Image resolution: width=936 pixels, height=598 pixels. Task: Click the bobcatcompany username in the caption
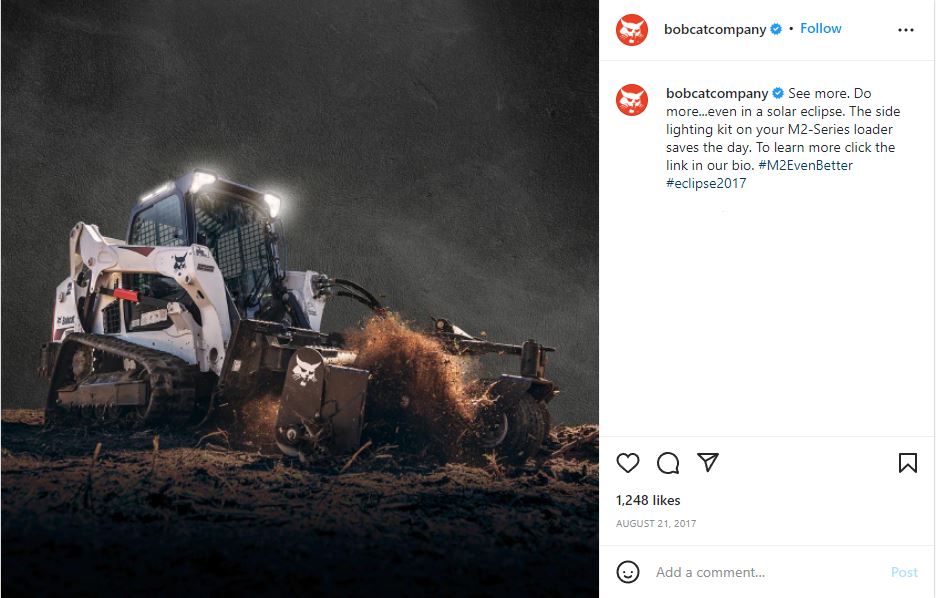click(x=717, y=93)
